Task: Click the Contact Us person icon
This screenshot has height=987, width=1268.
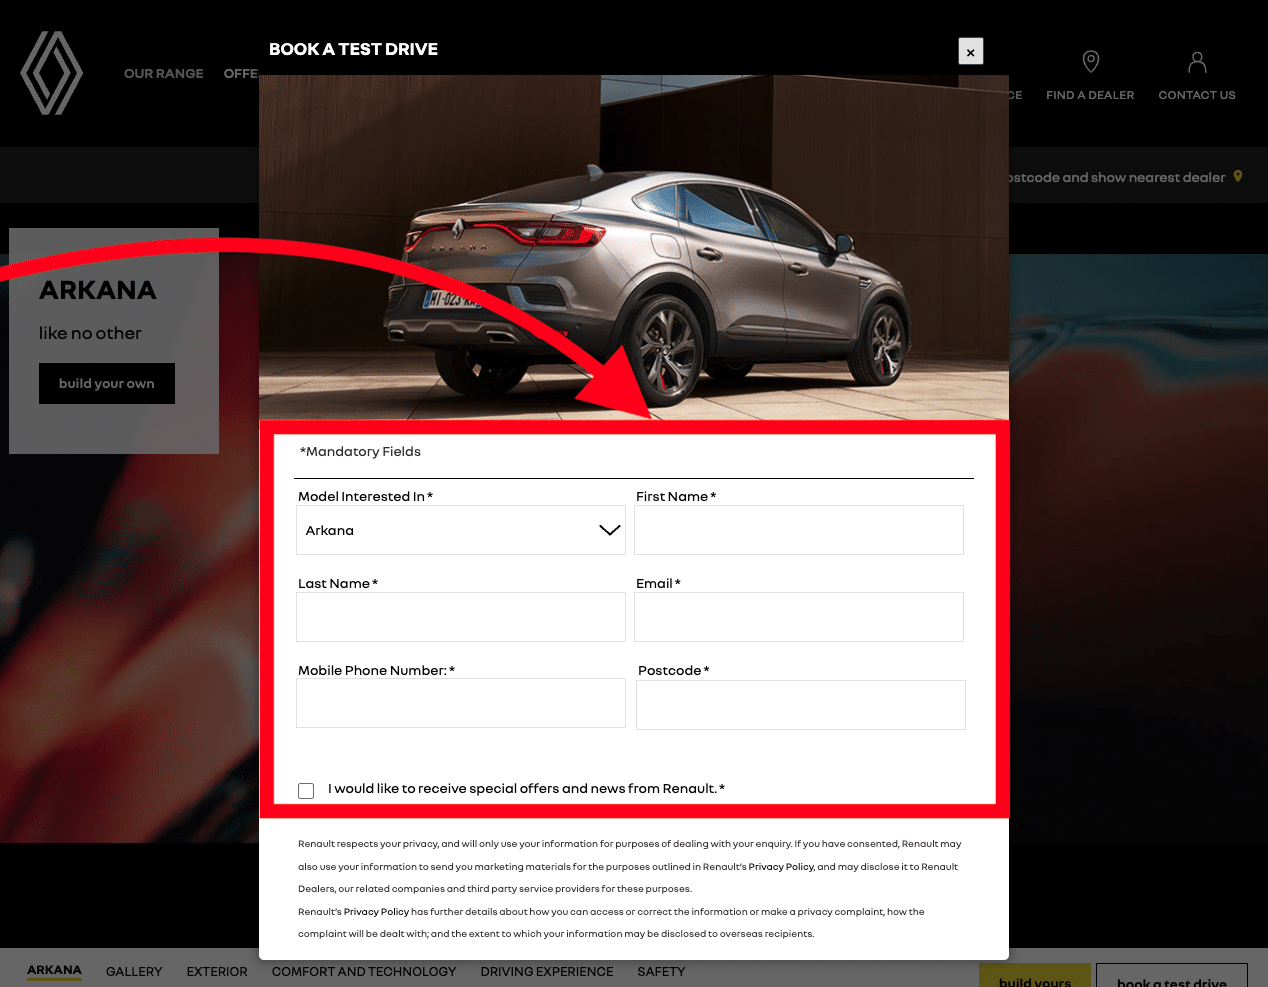Action: [1197, 62]
